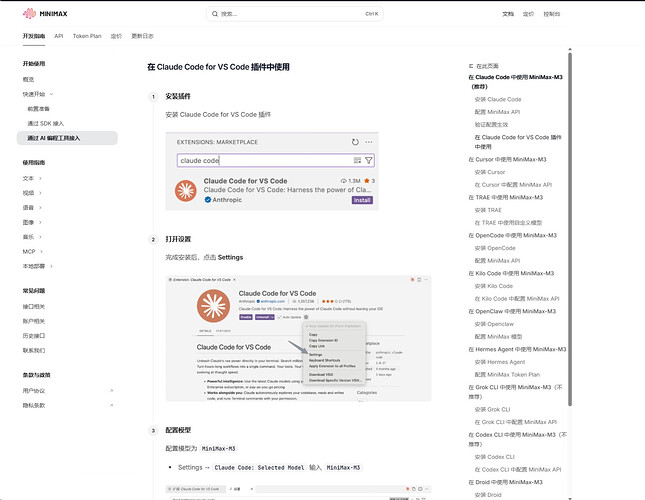The width and height of the screenshot is (645, 500).
Task: Jump to 安装 Codex CLI in contents
Action: (x=494, y=457)
